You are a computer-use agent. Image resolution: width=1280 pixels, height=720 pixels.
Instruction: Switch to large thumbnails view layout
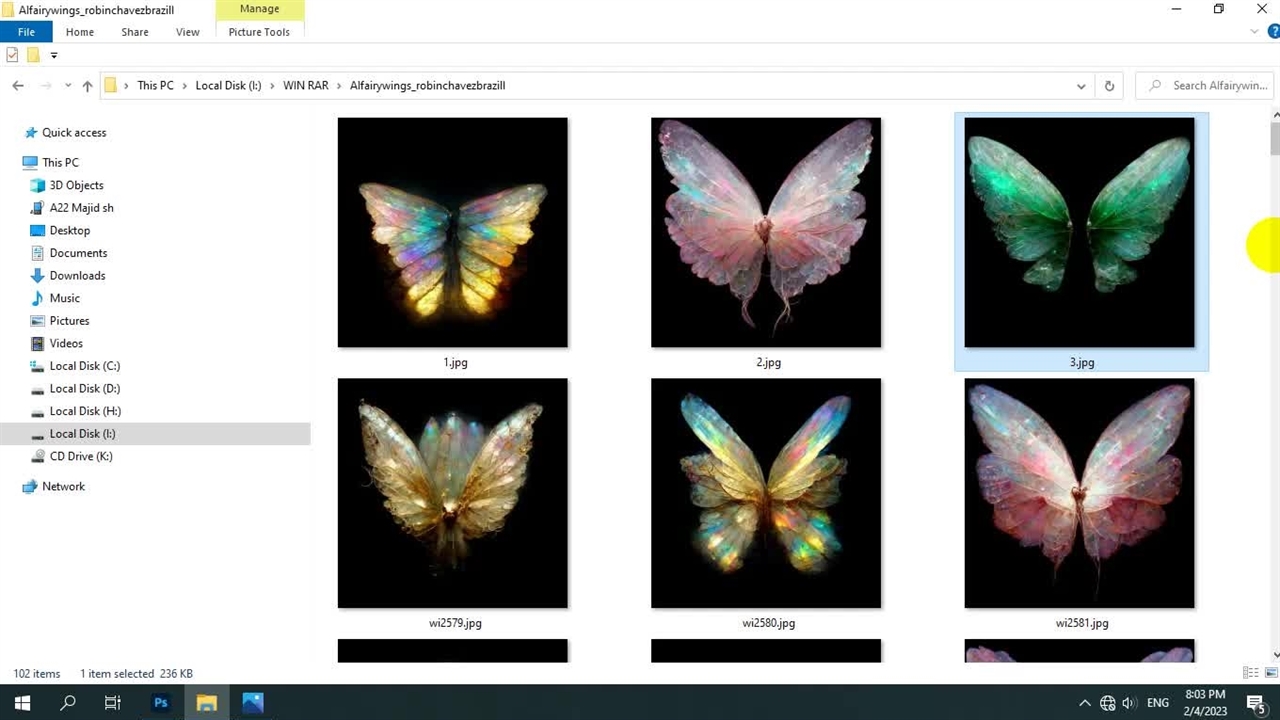[x=1269, y=673]
